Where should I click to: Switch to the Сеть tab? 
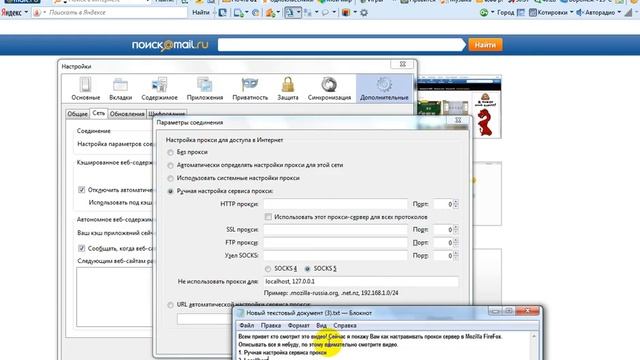point(98,113)
